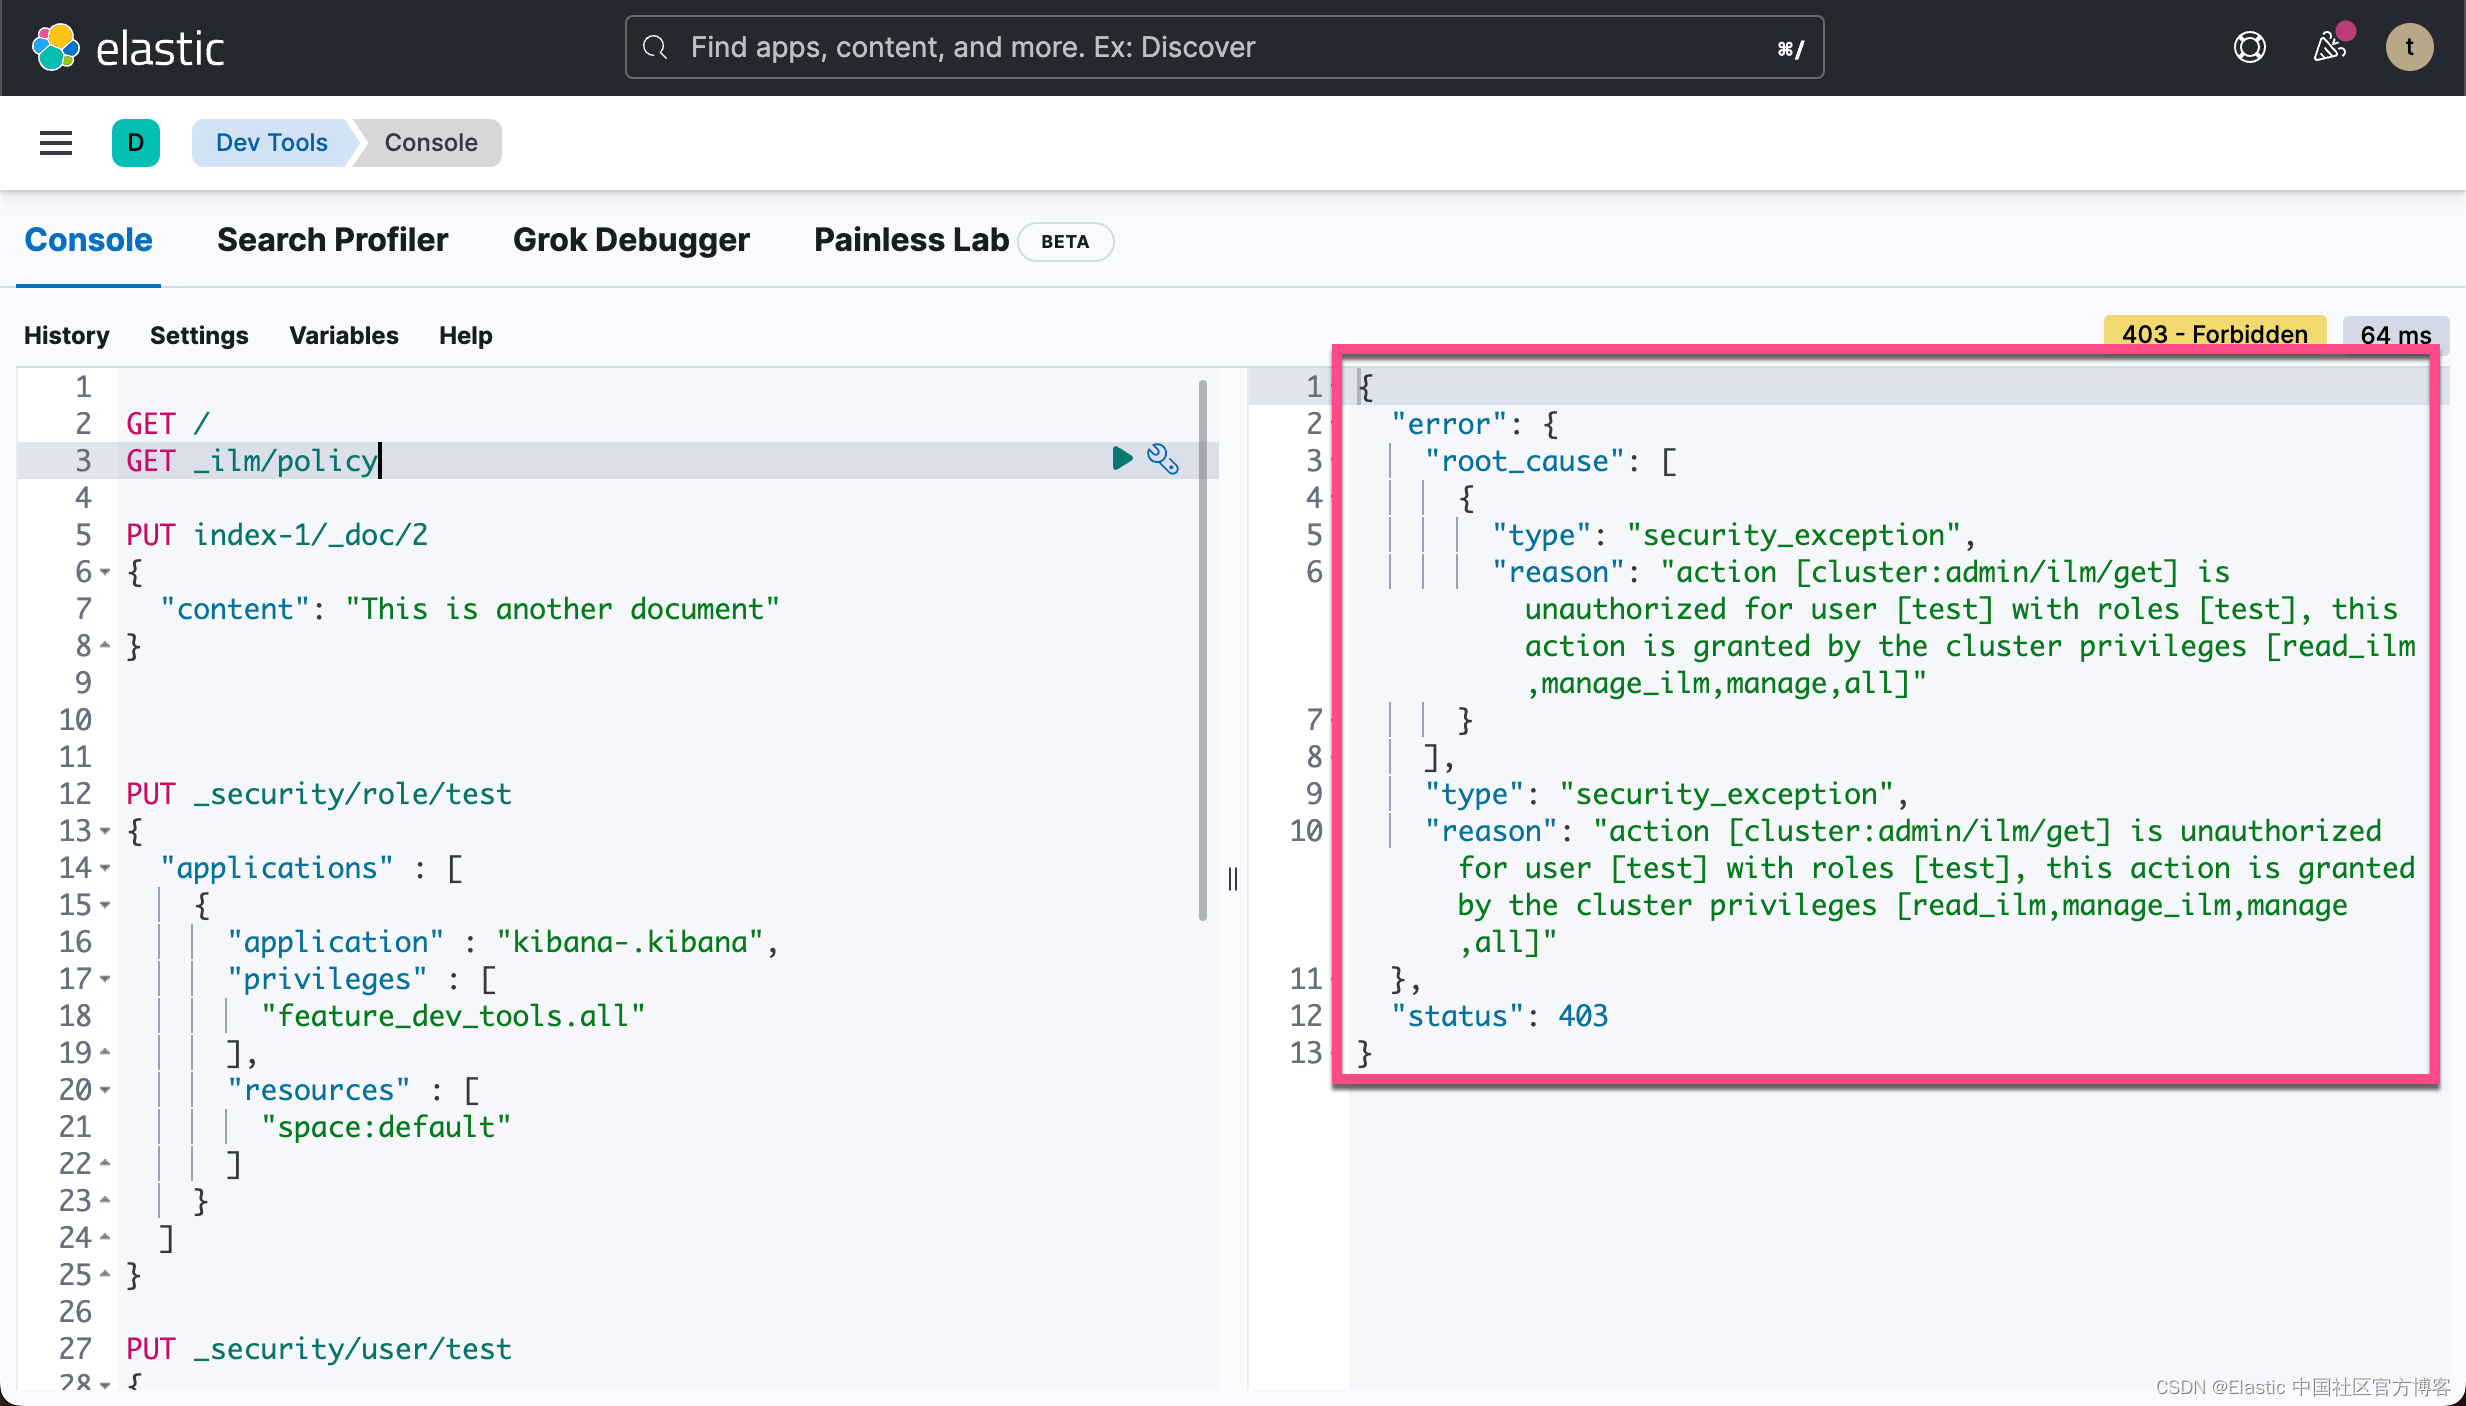
Task: Click the search magnifier icon
Action: coord(655,47)
